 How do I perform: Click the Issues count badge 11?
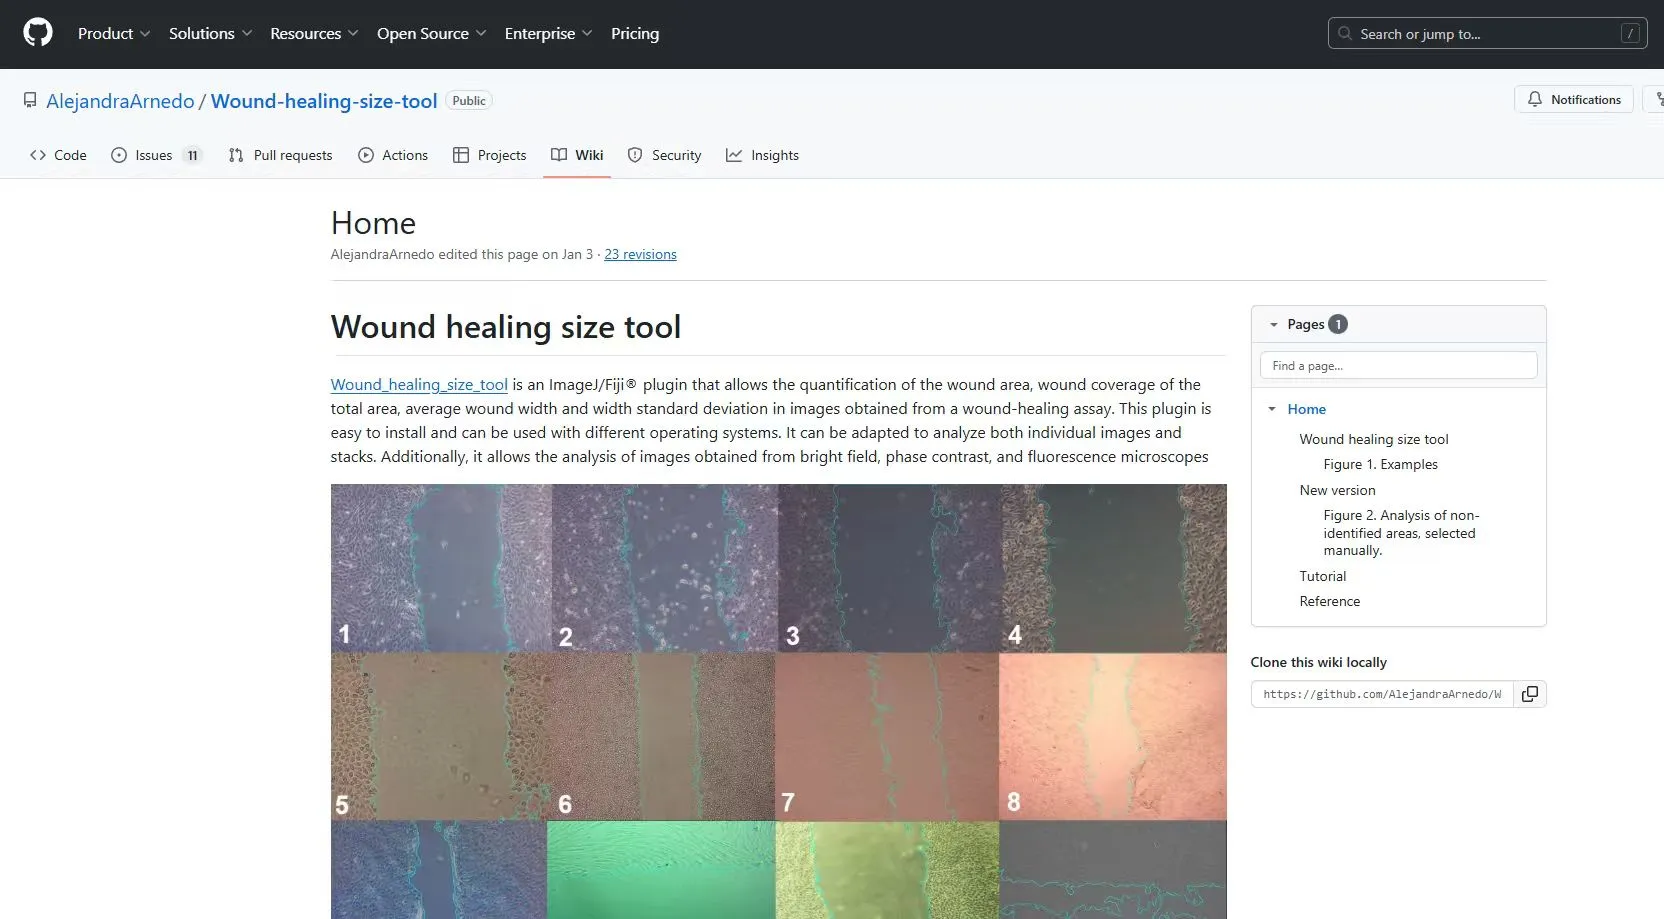(x=193, y=155)
